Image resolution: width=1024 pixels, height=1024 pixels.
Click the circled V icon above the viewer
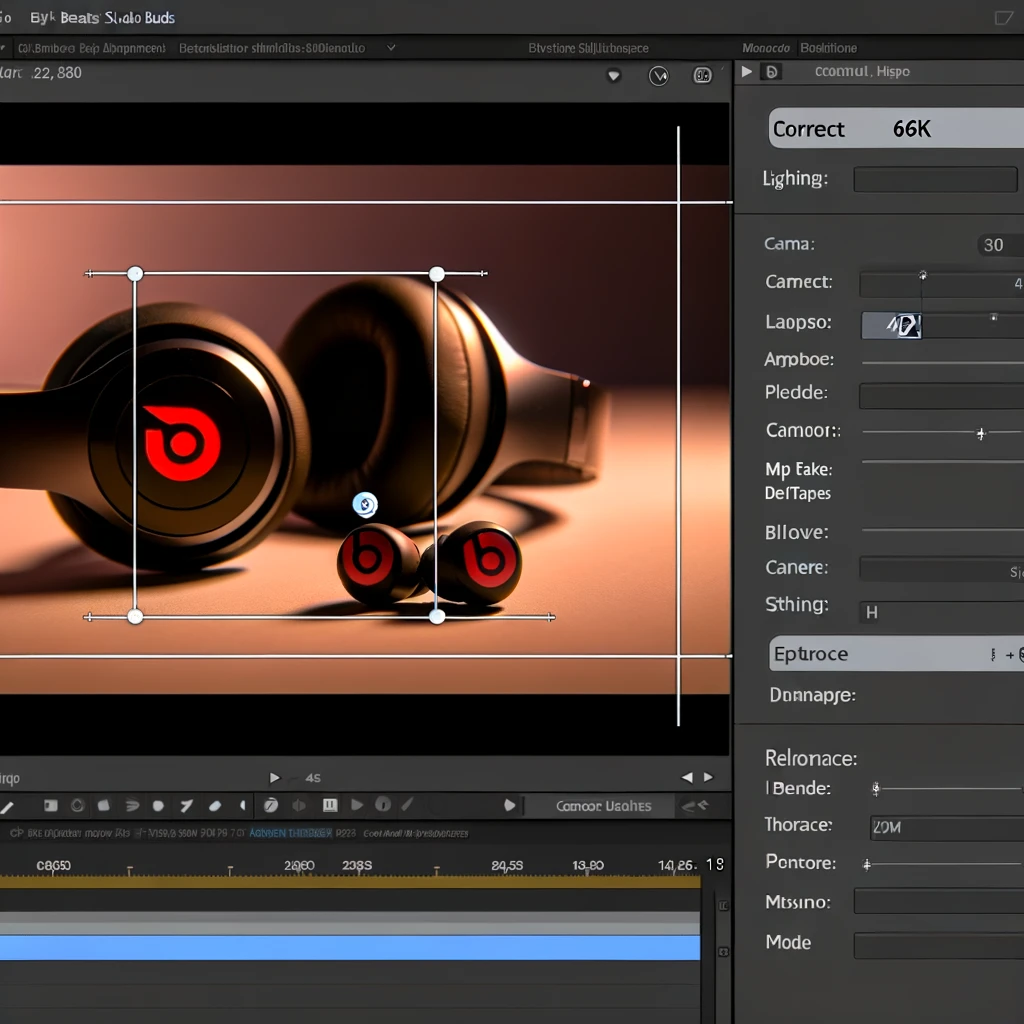click(658, 76)
